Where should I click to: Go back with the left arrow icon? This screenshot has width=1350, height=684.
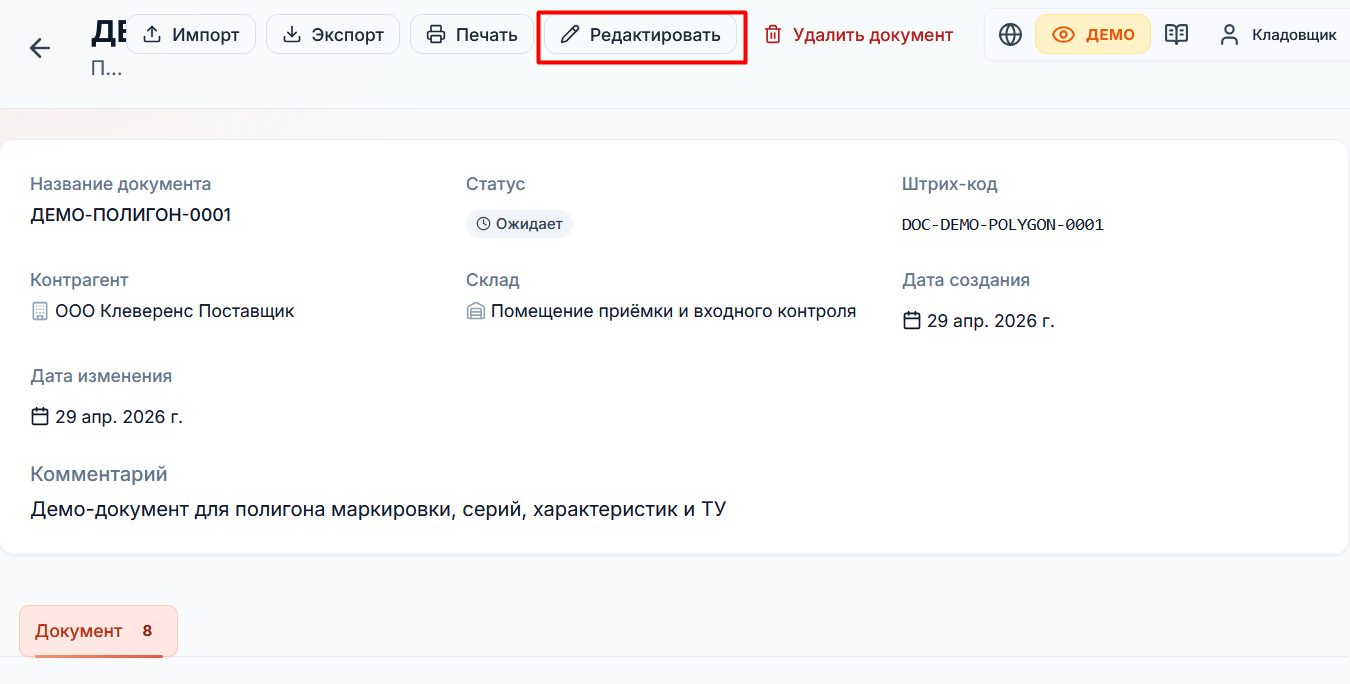pos(40,48)
